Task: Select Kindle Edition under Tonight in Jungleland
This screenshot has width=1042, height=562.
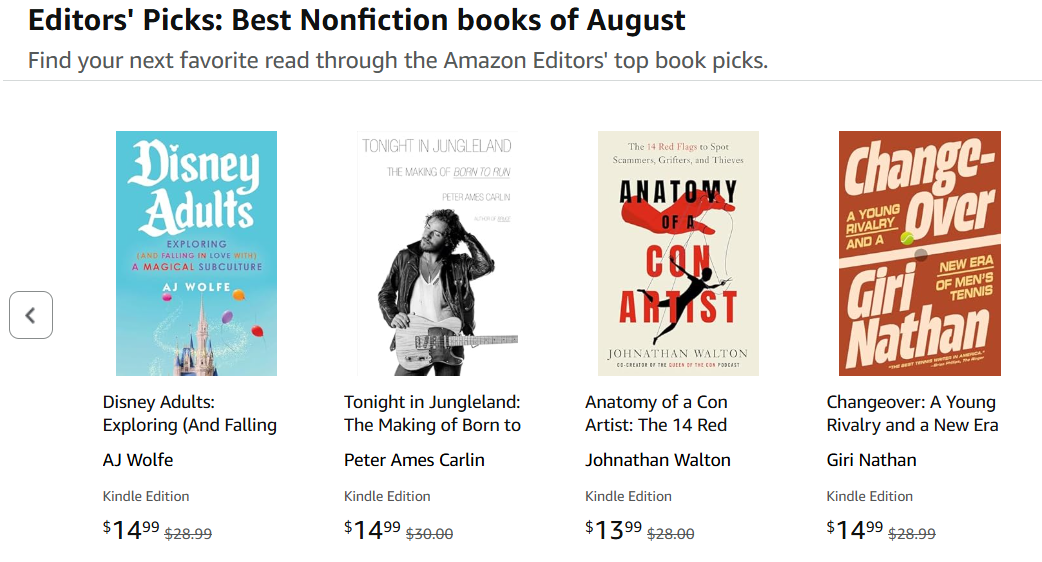Action: (387, 496)
